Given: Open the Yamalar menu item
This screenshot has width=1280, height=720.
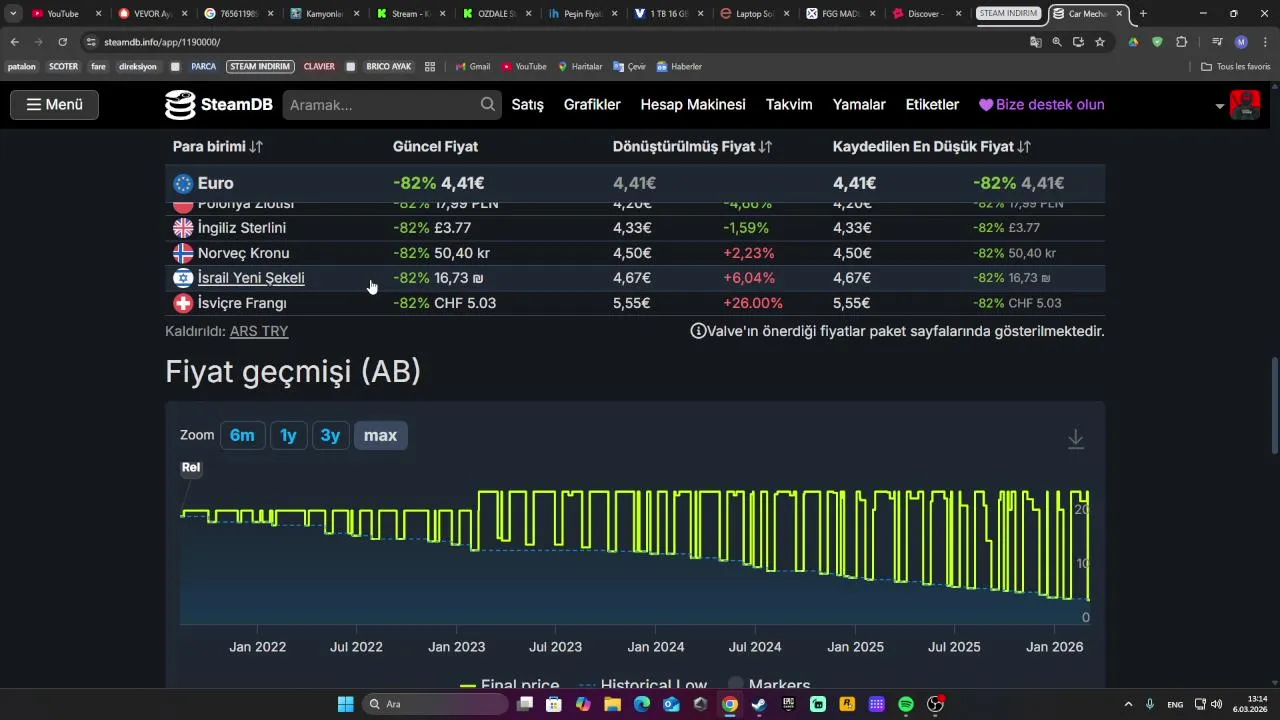Looking at the screenshot, I should coord(859,105).
